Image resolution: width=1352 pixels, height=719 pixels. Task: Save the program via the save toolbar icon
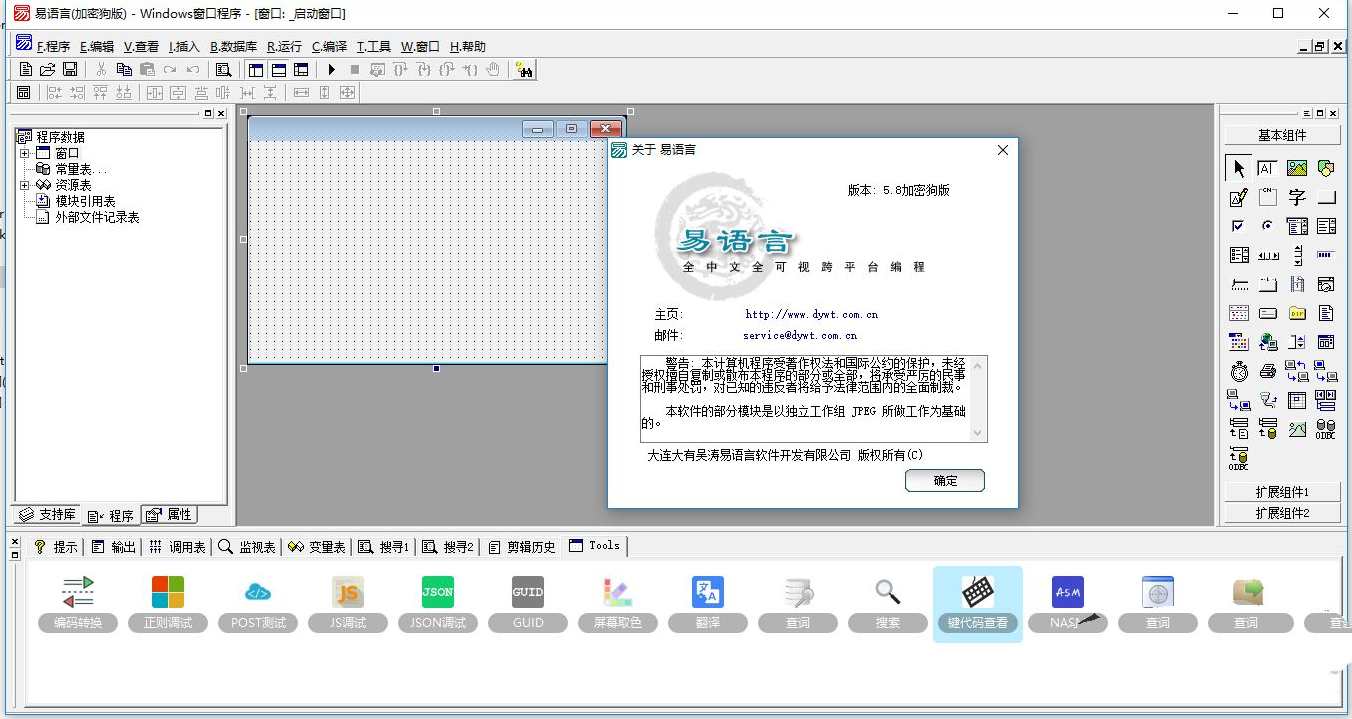(69, 69)
